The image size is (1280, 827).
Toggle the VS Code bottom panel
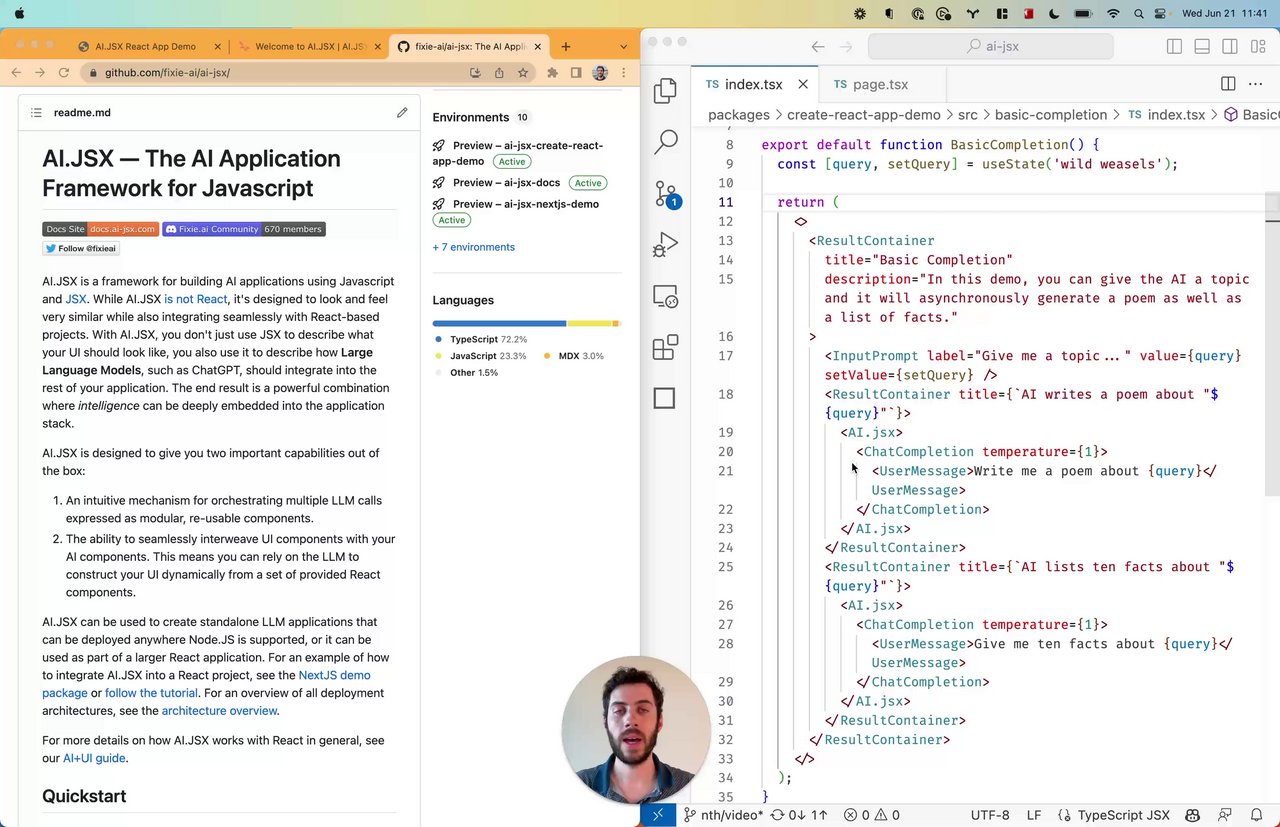(x=1202, y=46)
